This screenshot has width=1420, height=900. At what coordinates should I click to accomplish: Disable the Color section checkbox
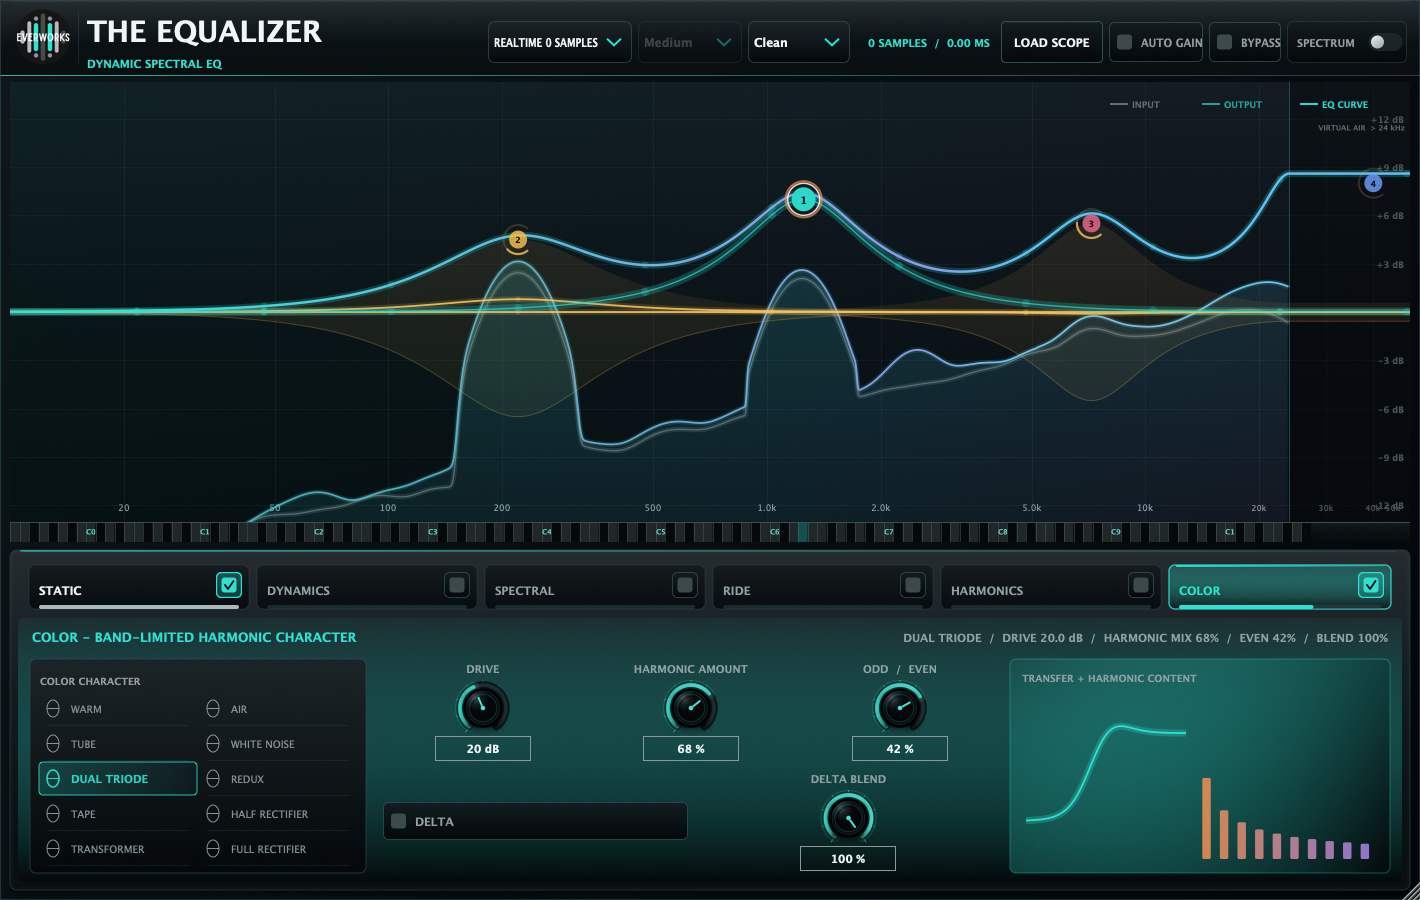tap(1371, 585)
